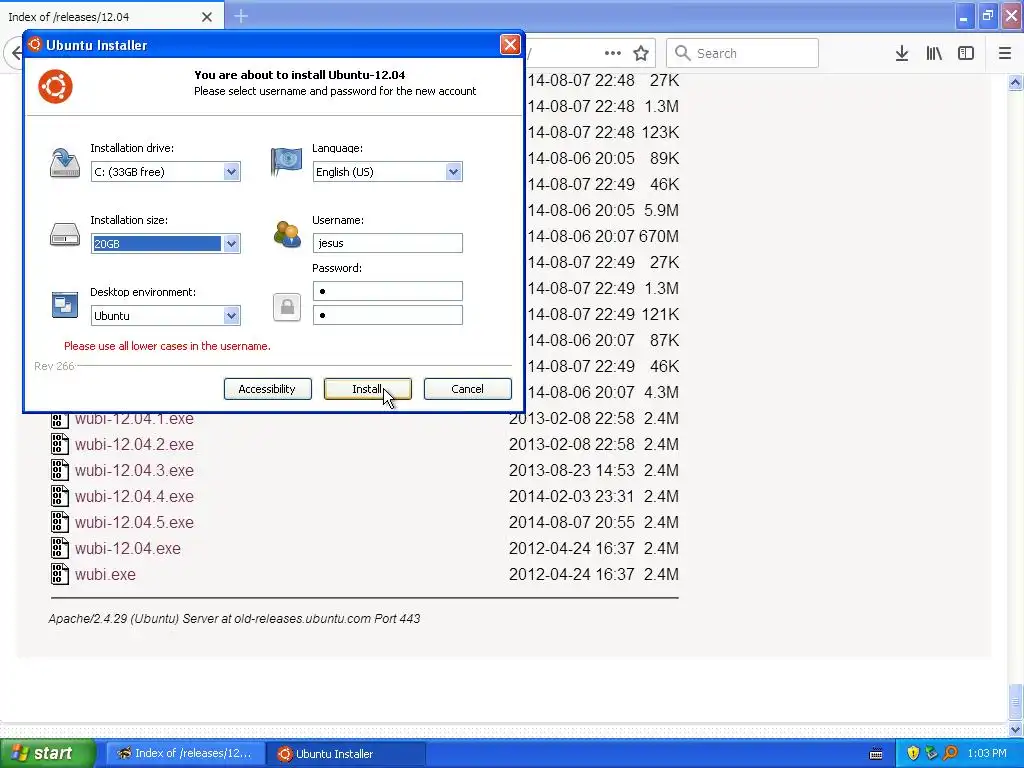Click the scrollbar down arrow in browser
The image size is (1024, 768).
(1016, 729)
